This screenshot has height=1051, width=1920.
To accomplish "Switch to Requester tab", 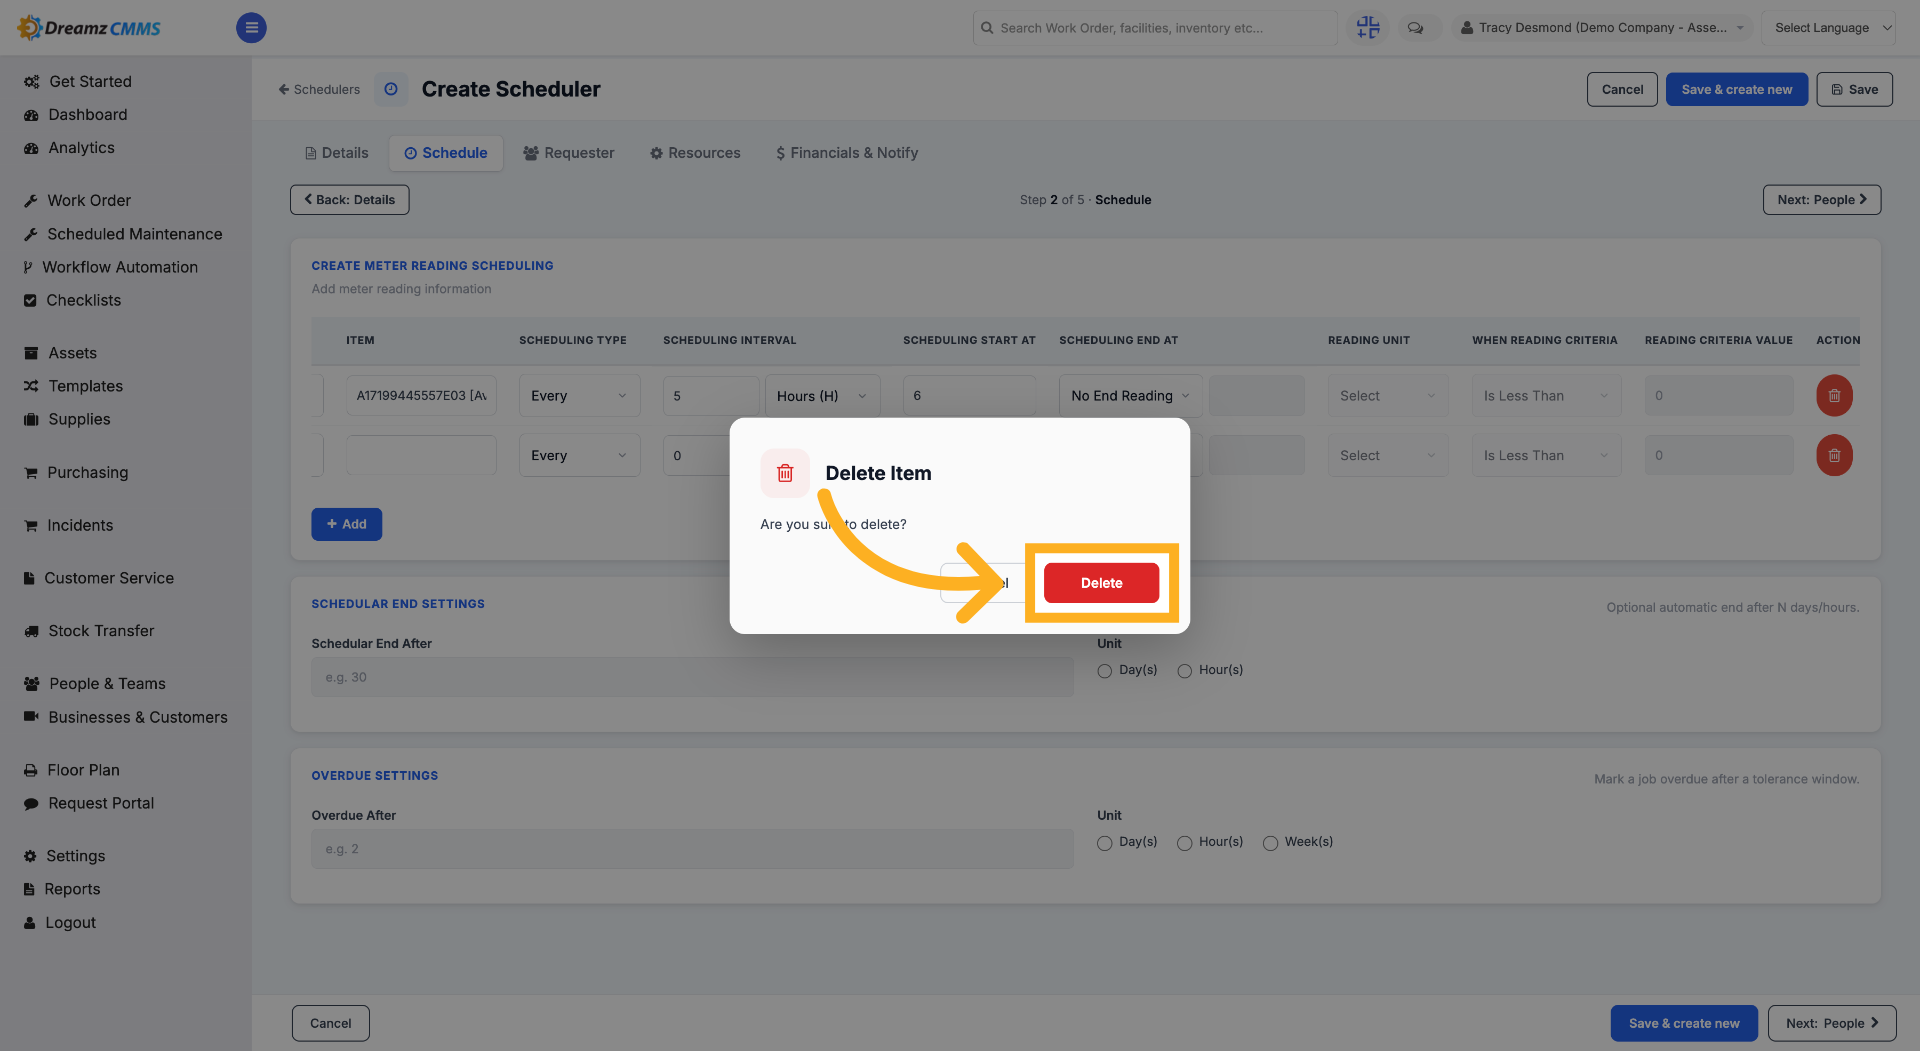I will click(569, 153).
